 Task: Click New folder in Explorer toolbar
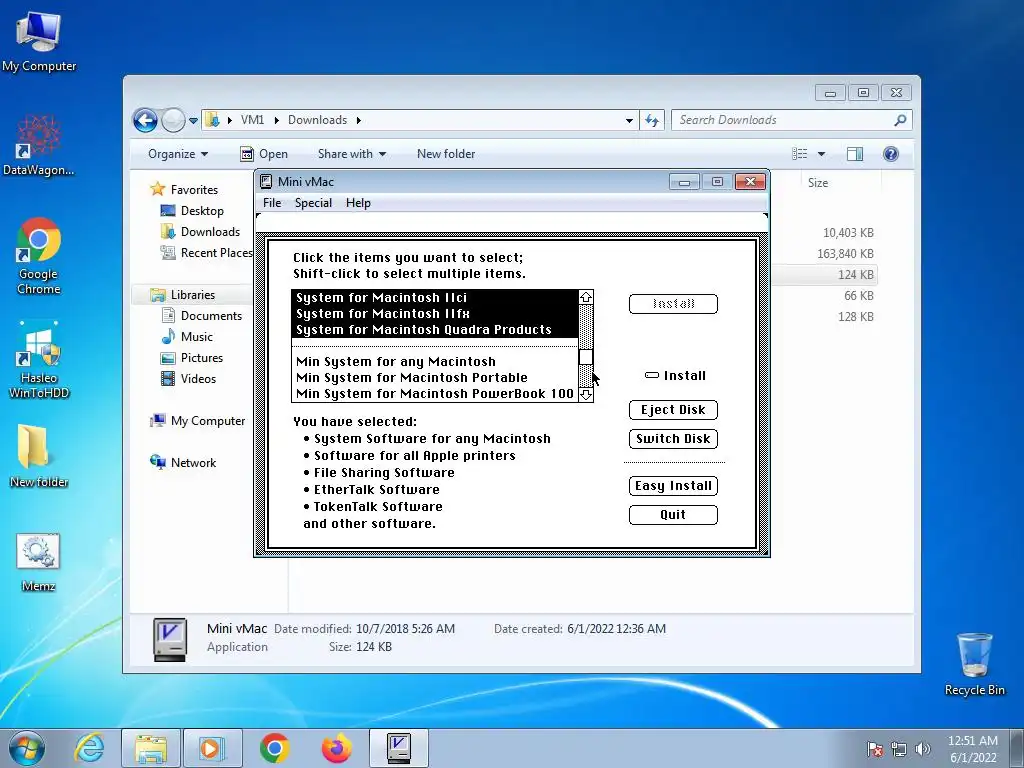pyautogui.click(x=446, y=154)
